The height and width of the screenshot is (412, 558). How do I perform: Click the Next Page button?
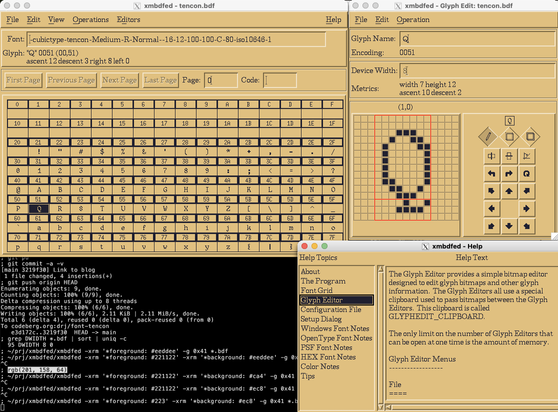[x=119, y=80]
